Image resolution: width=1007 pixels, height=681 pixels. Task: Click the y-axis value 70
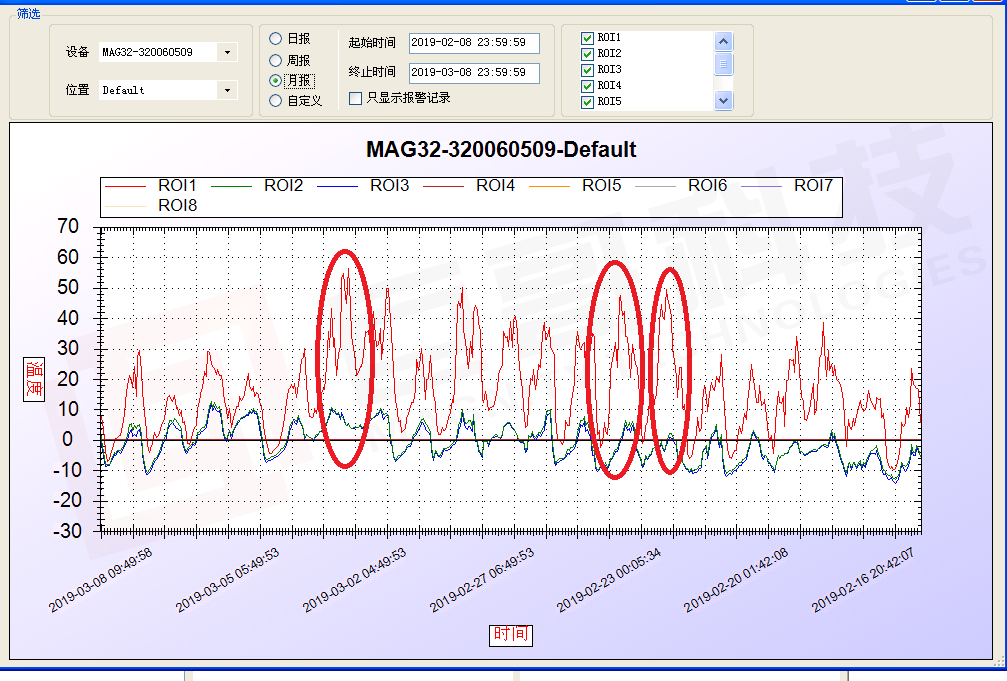[68, 226]
